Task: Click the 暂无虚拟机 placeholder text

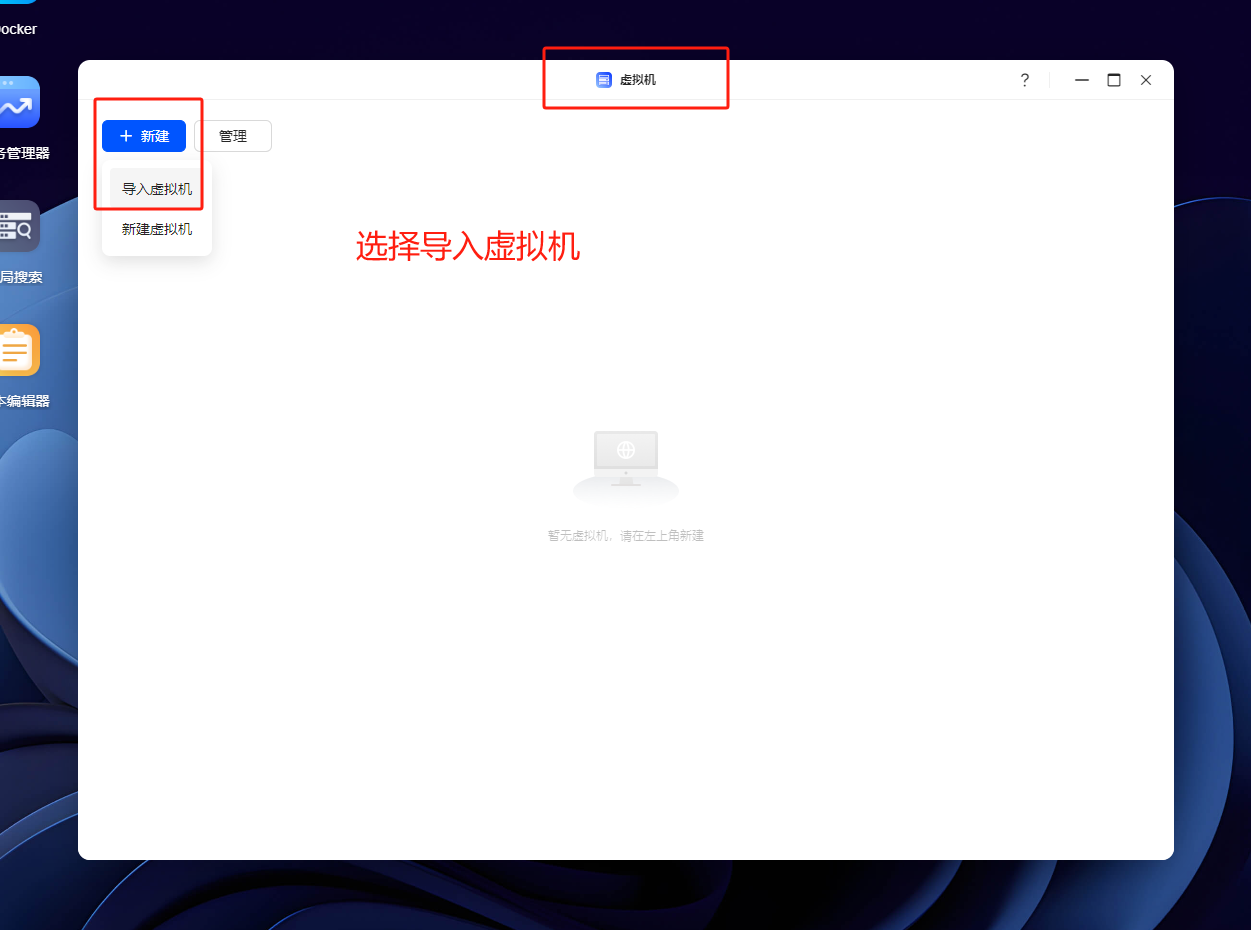Action: [x=626, y=536]
